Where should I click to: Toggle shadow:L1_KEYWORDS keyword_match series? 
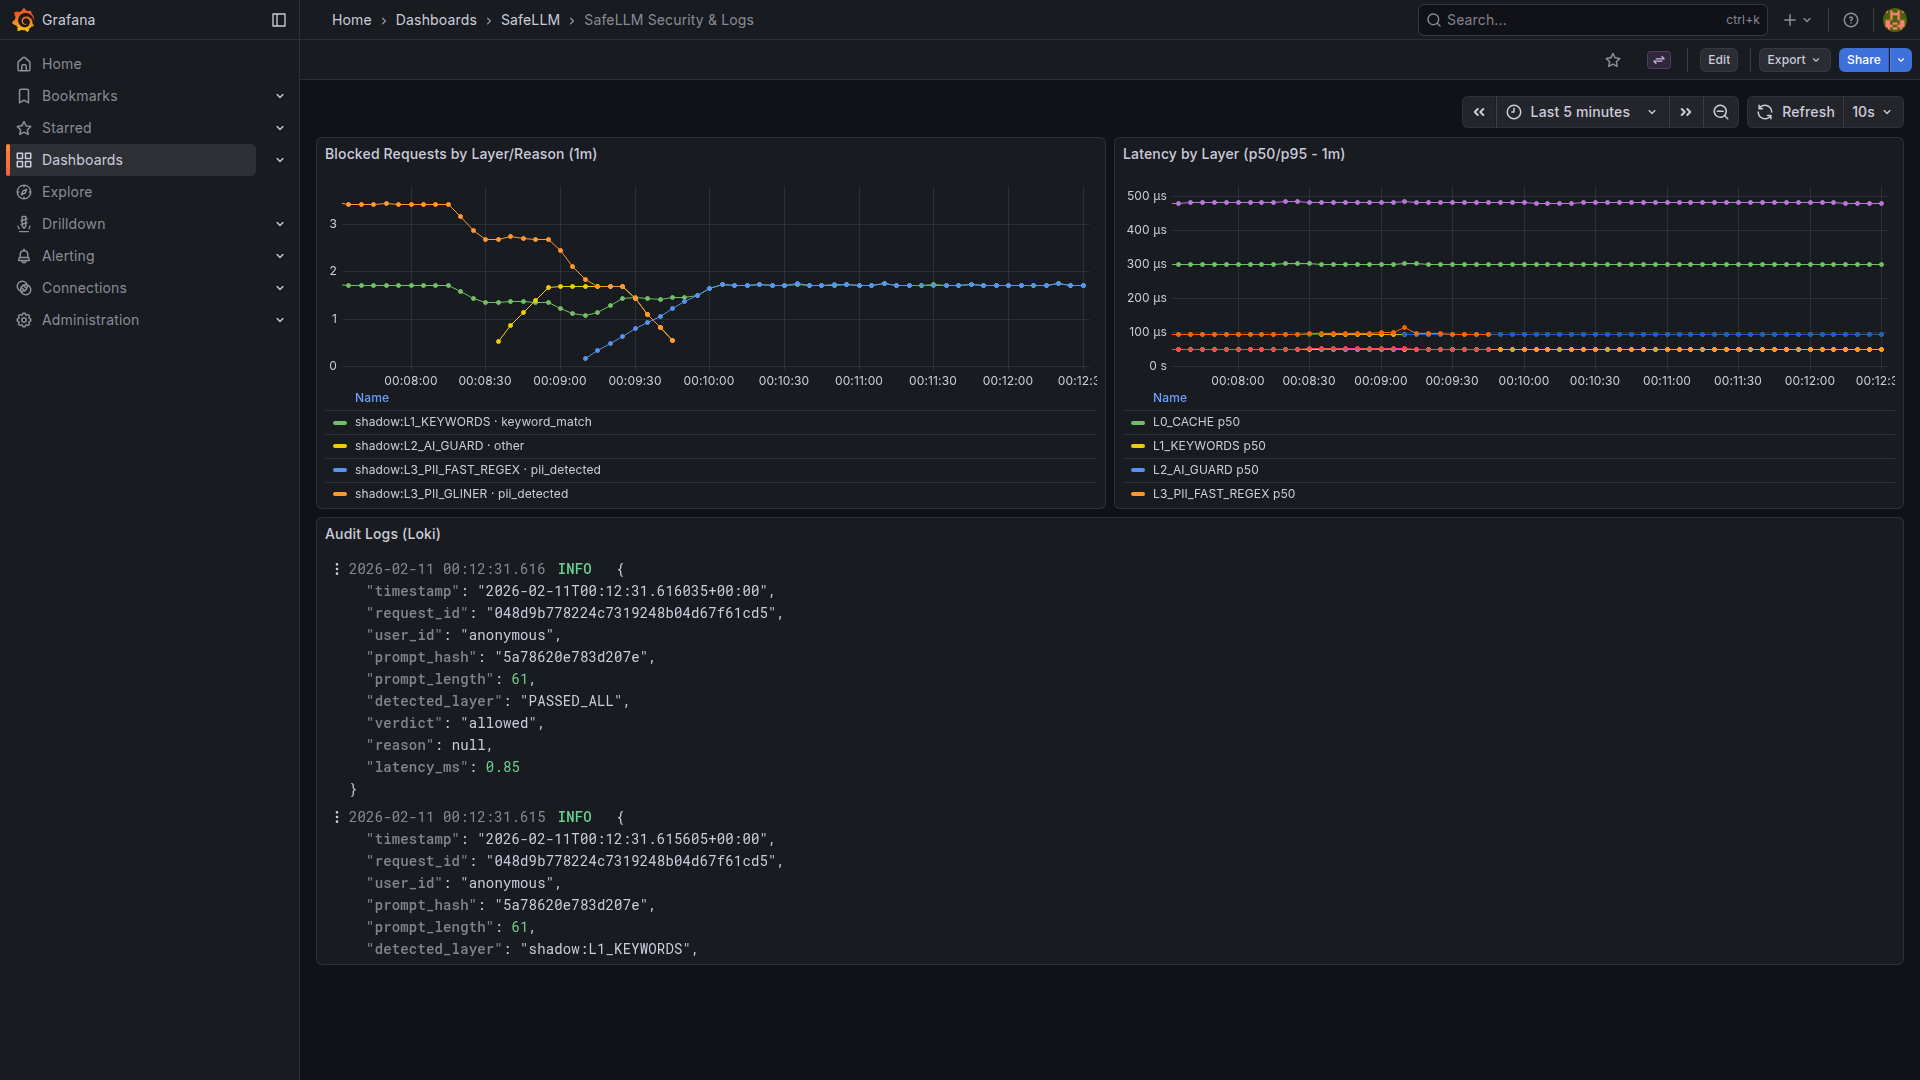click(473, 422)
